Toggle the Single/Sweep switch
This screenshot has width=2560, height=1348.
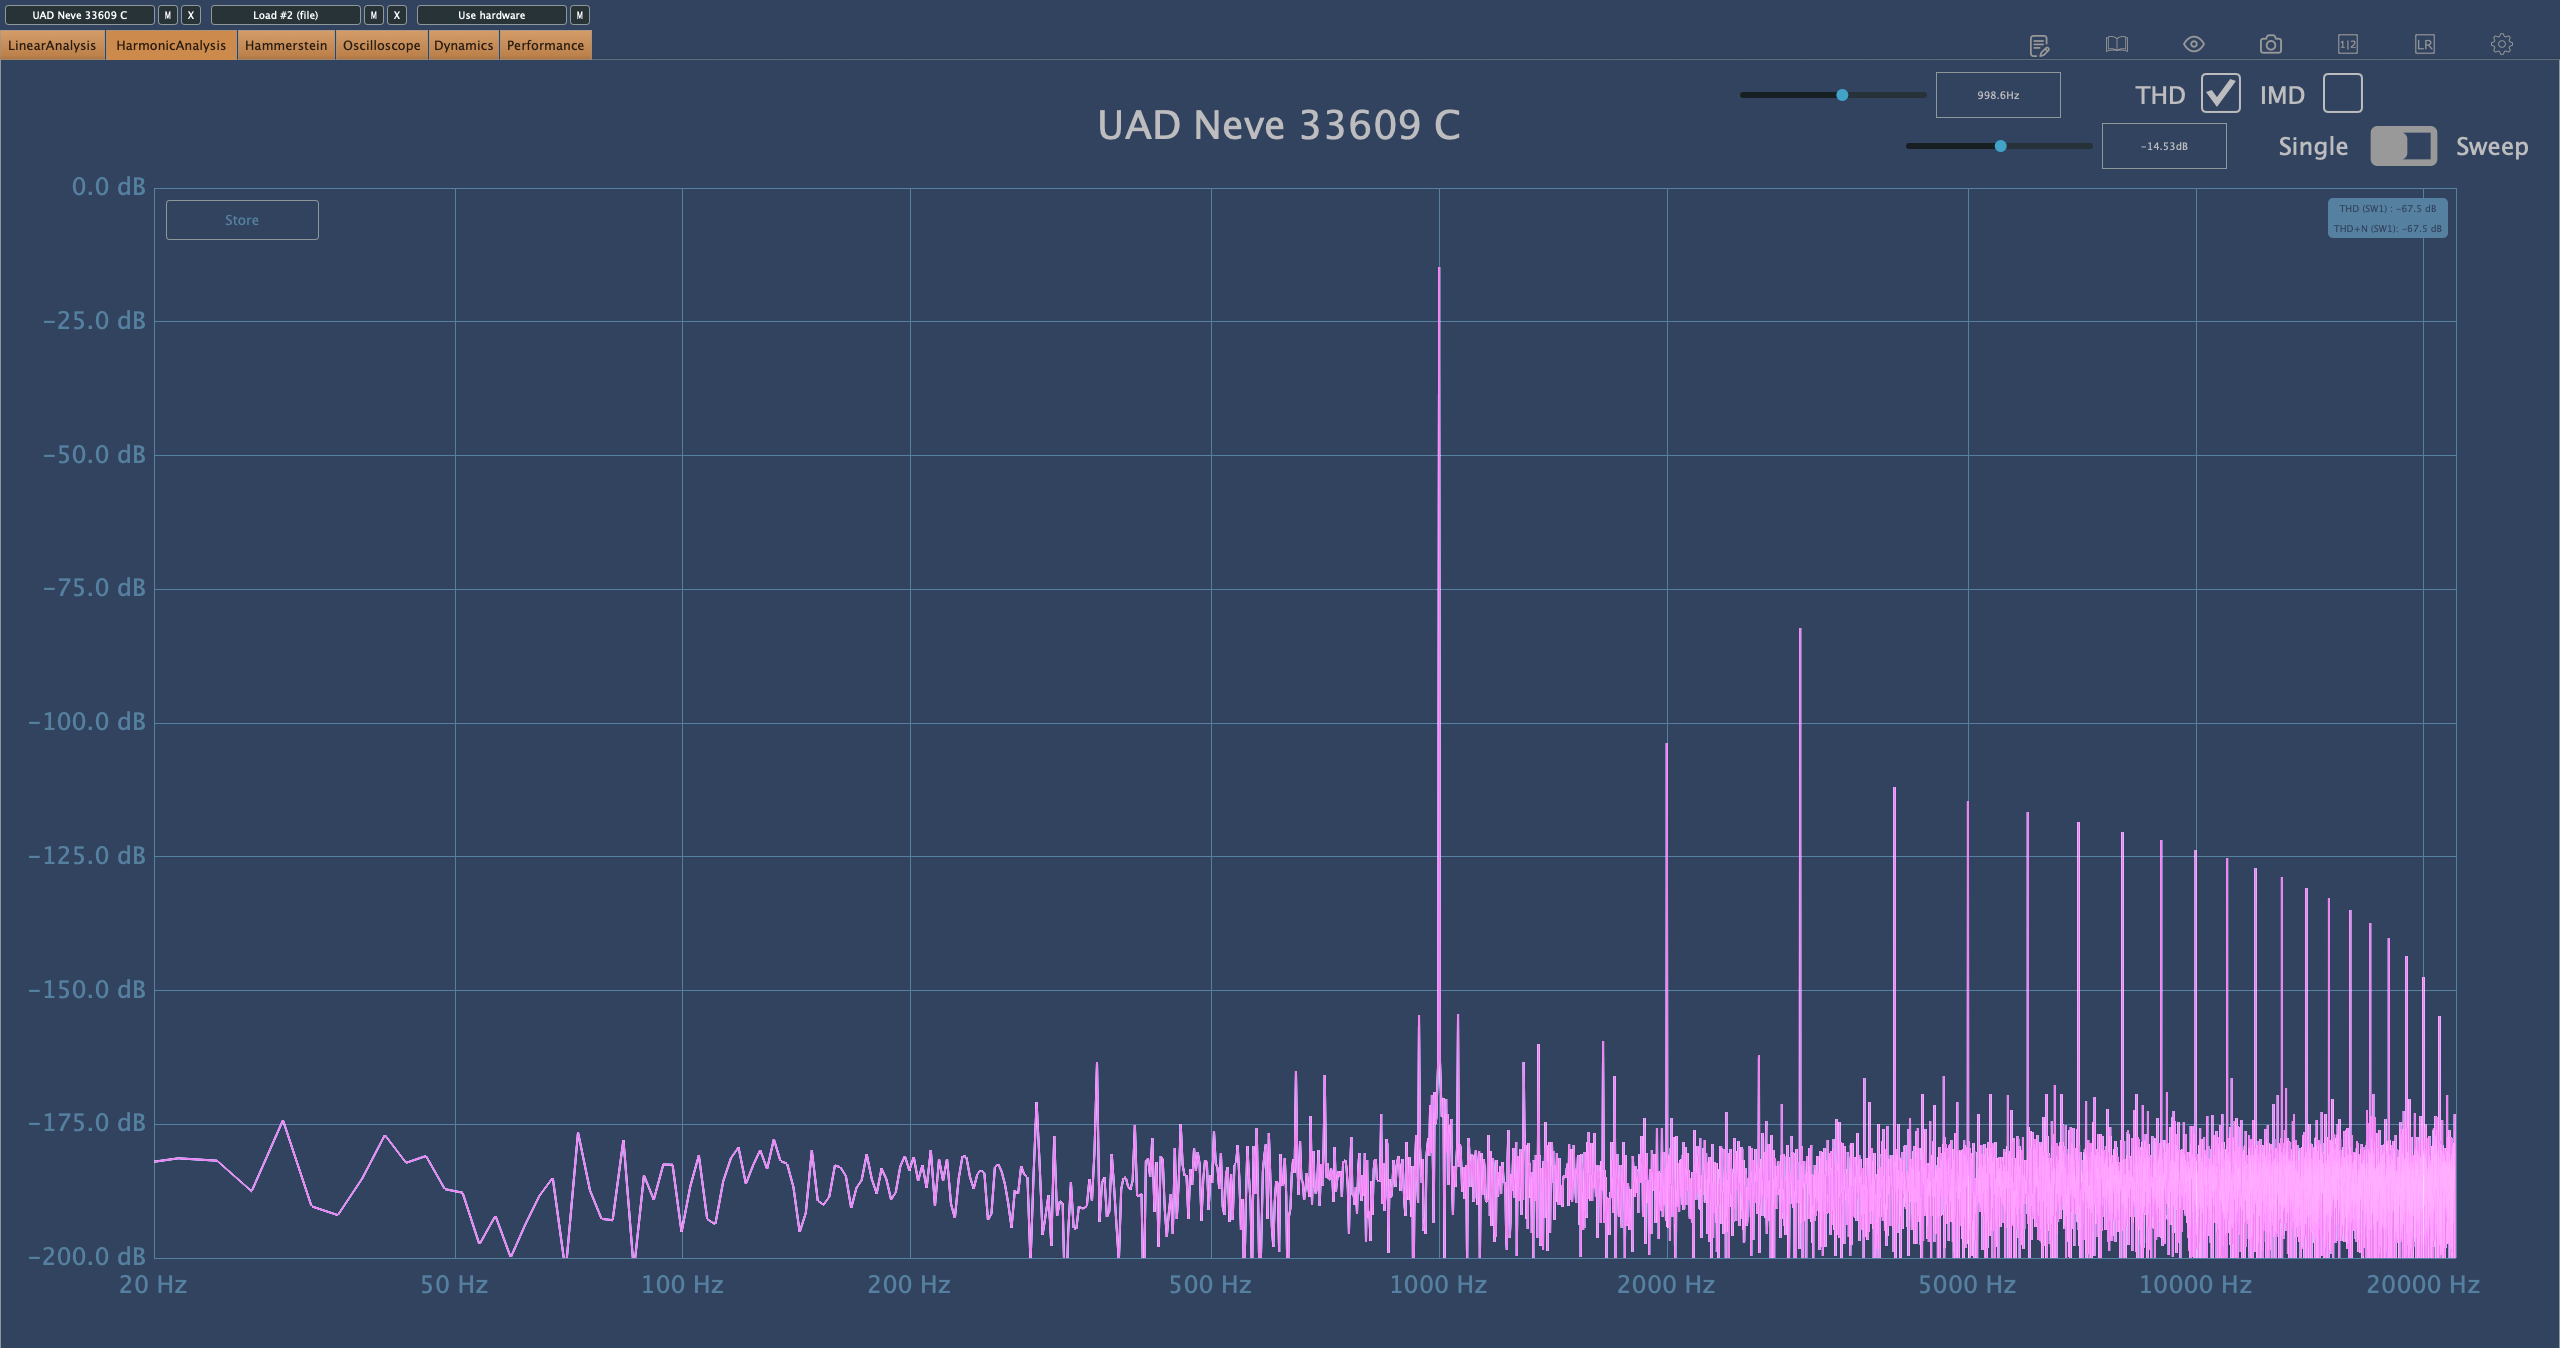click(2403, 146)
